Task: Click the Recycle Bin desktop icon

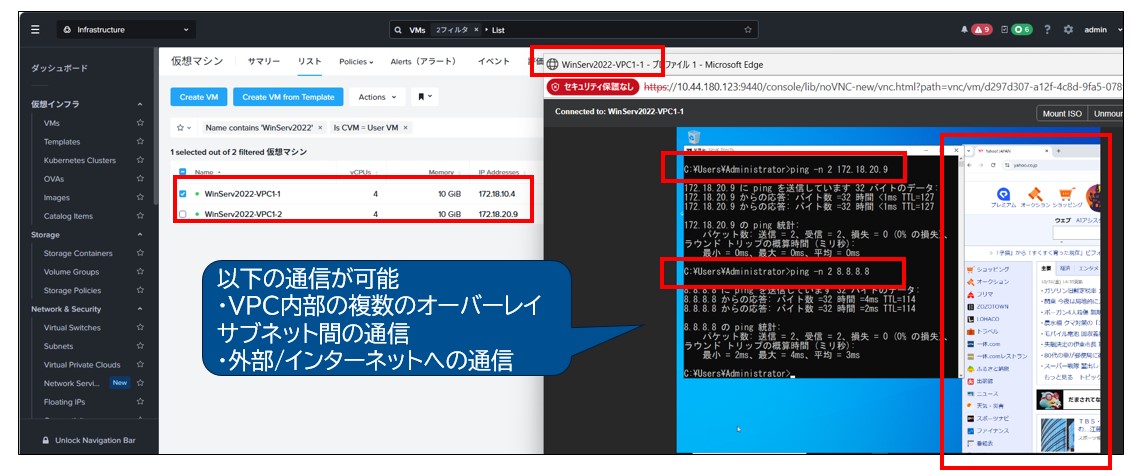Action: coord(692,137)
